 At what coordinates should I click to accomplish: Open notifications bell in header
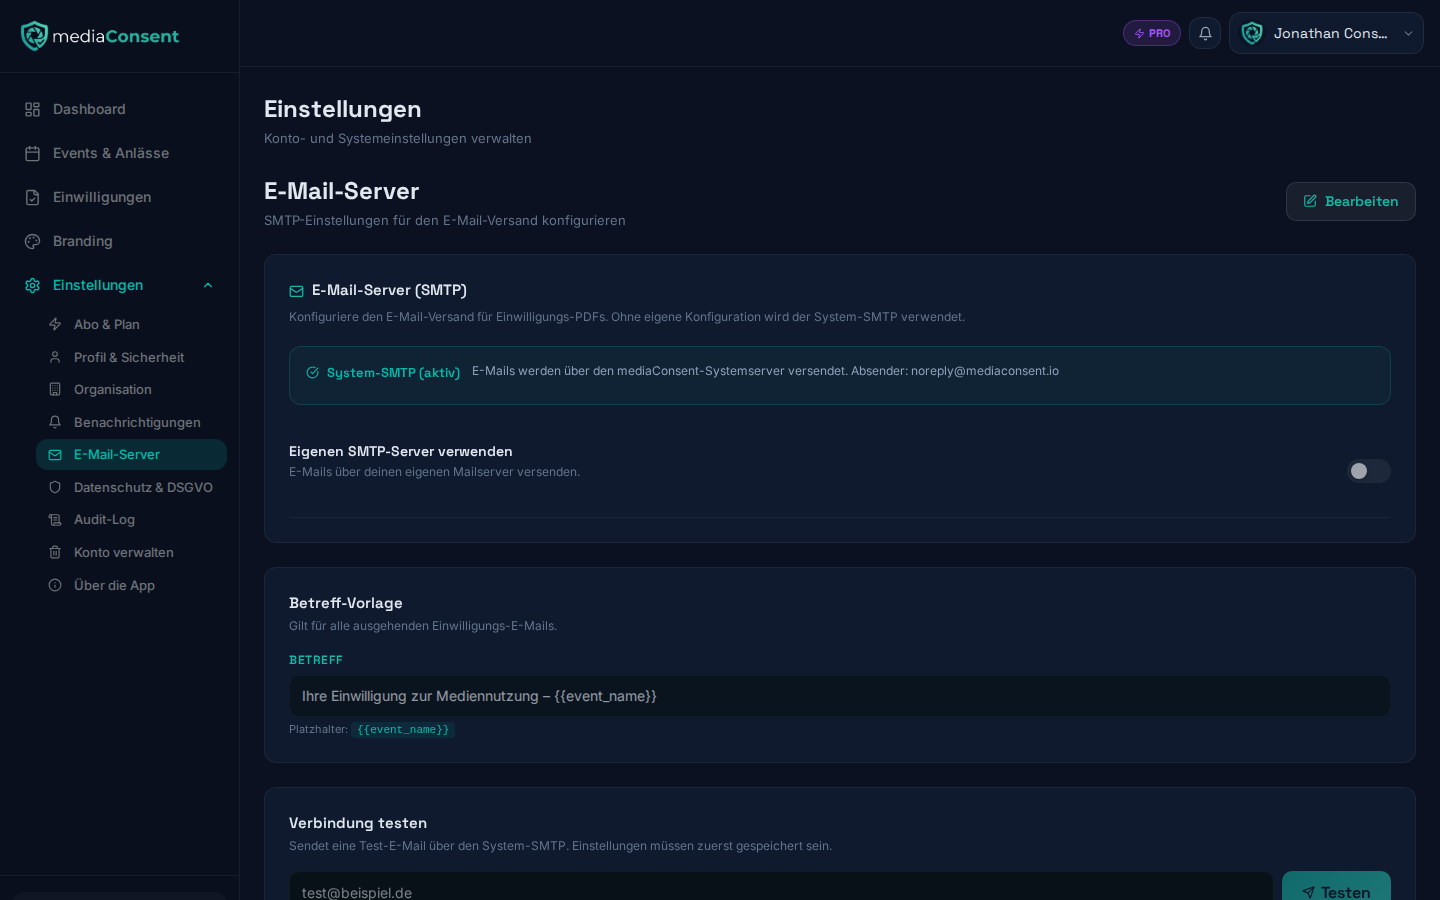(x=1205, y=33)
